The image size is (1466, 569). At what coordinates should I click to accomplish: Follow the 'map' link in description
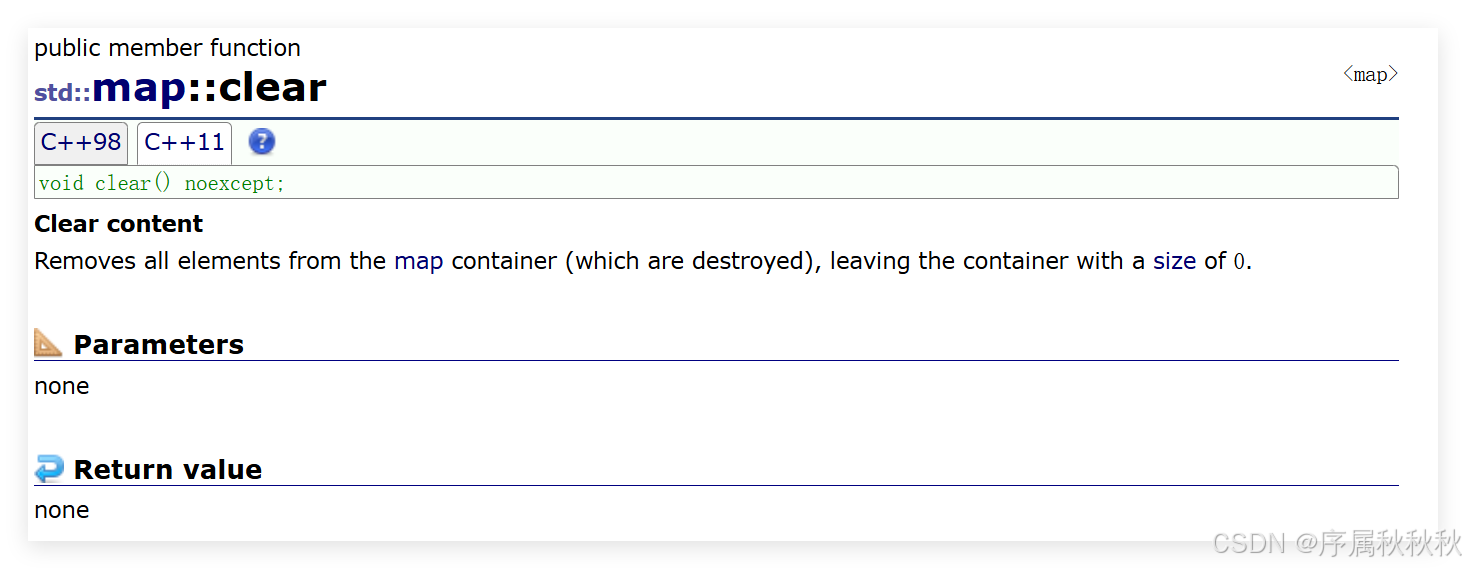[418, 261]
